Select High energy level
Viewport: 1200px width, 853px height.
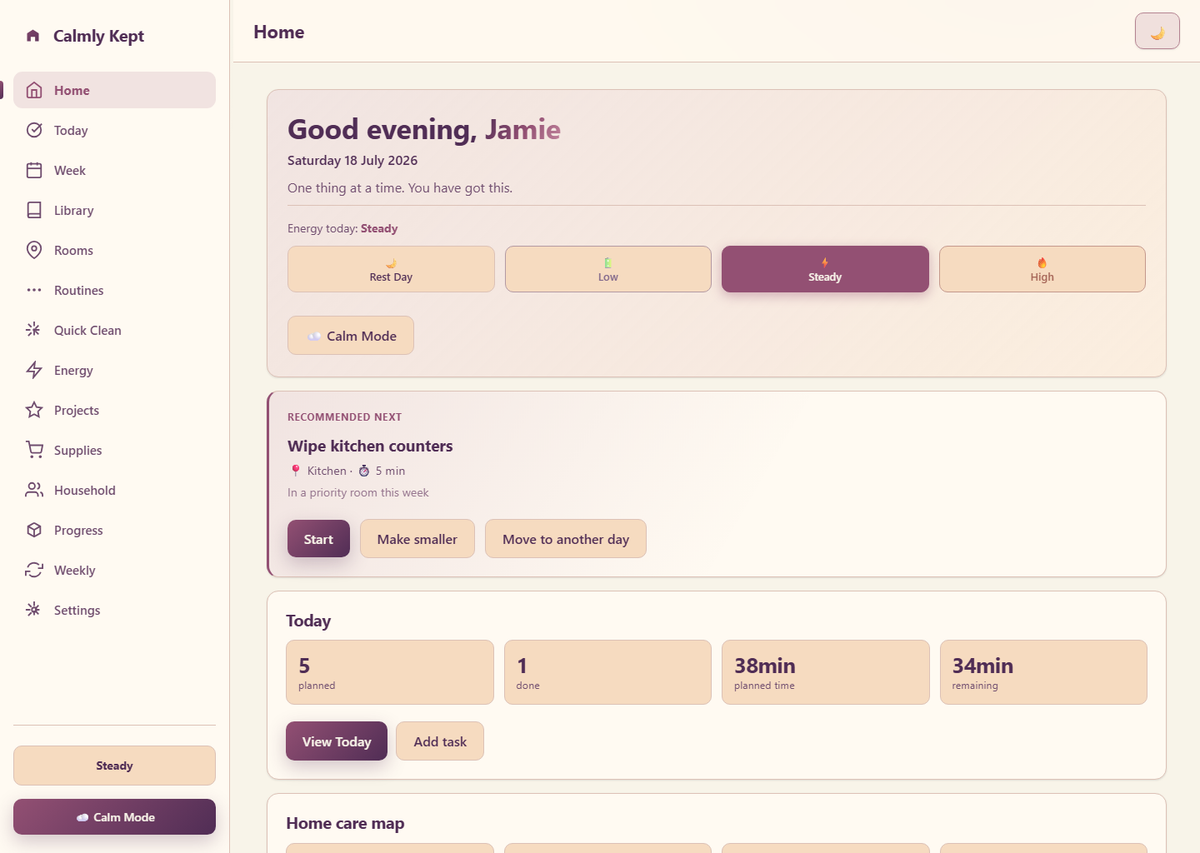point(1042,269)
